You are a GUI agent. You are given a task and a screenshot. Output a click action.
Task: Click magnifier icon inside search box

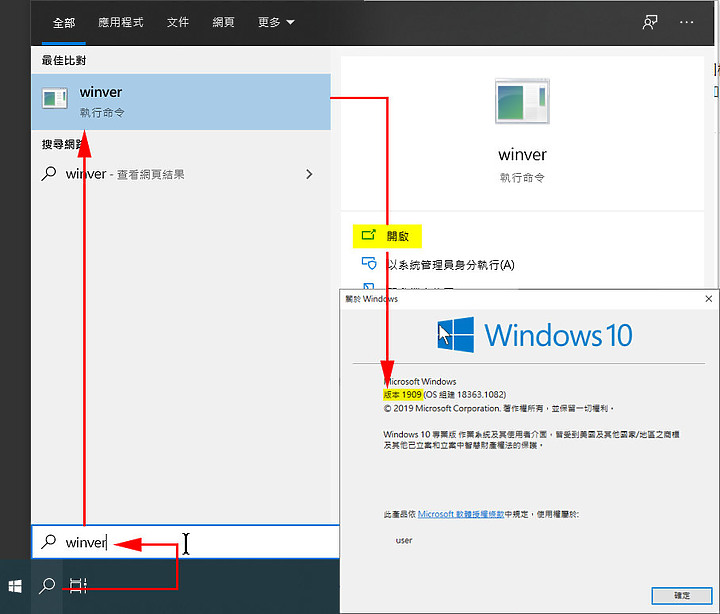tap(48, 542)
